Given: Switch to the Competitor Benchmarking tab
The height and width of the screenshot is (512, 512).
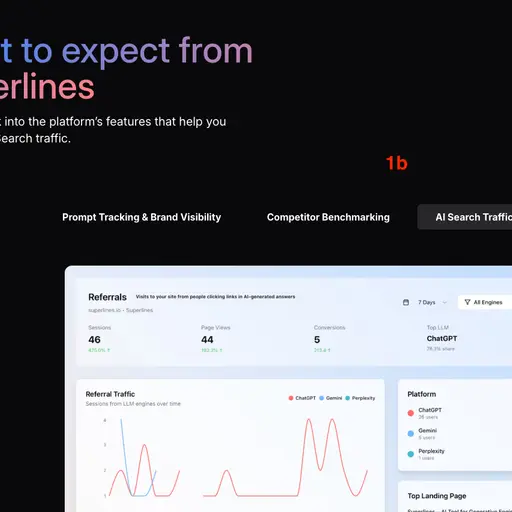Looking at the screenshot, I should [x=328, y=217].
